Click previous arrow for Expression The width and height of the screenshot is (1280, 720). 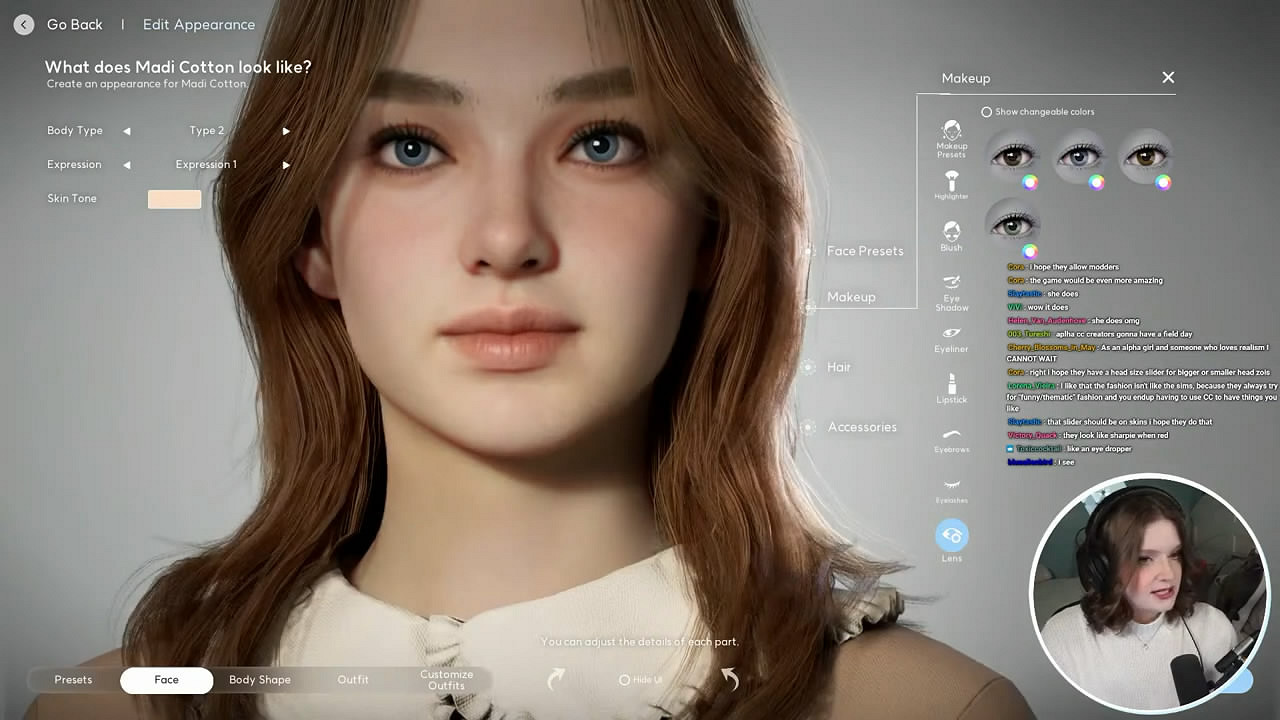(127, 165)
